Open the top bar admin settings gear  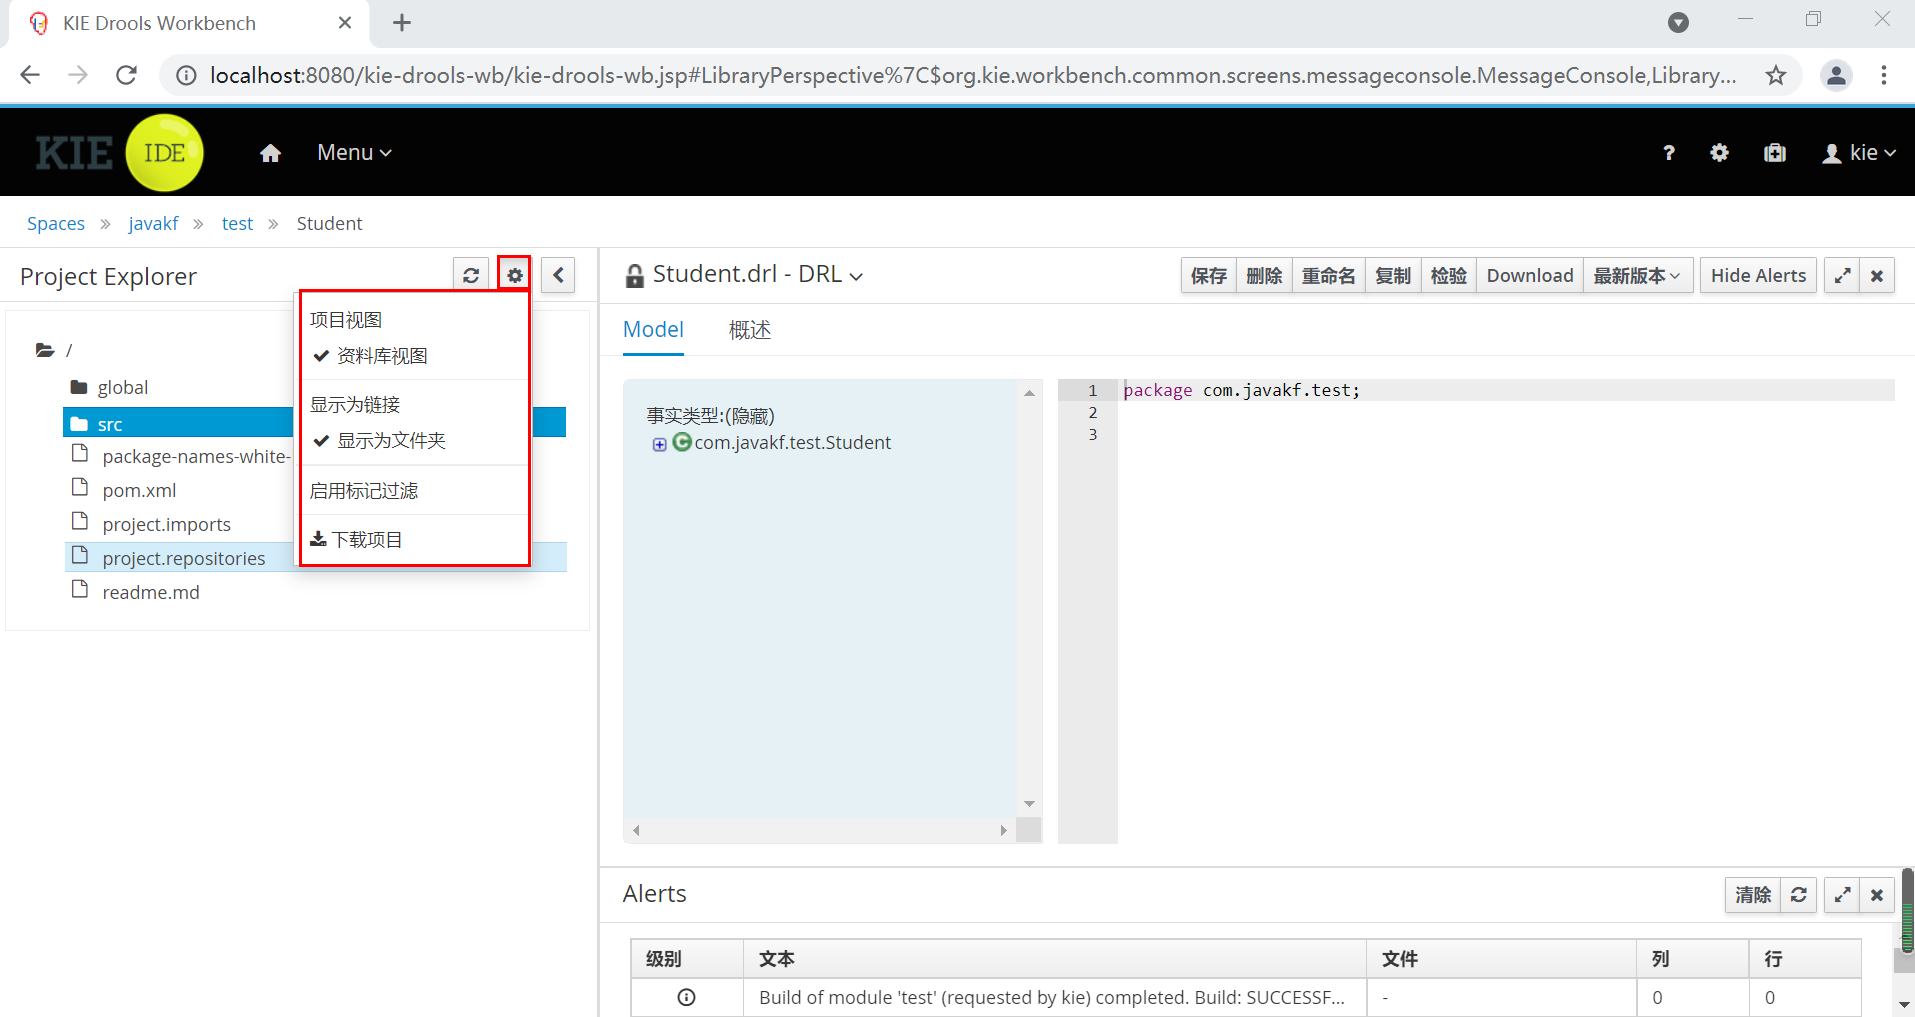(1719, 153)
